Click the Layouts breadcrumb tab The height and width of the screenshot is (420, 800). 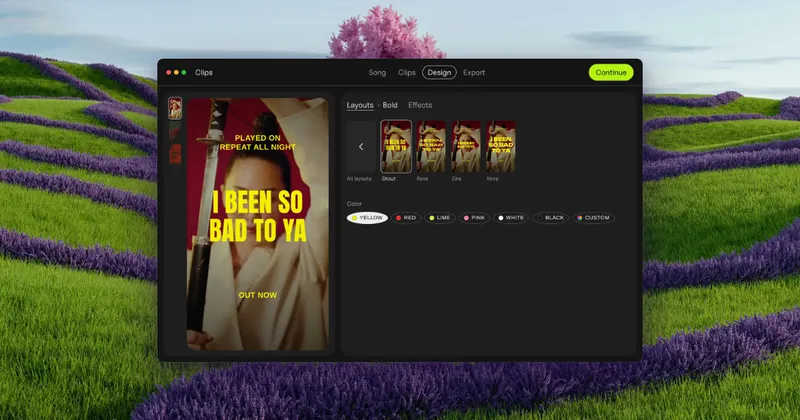[360, 105]
